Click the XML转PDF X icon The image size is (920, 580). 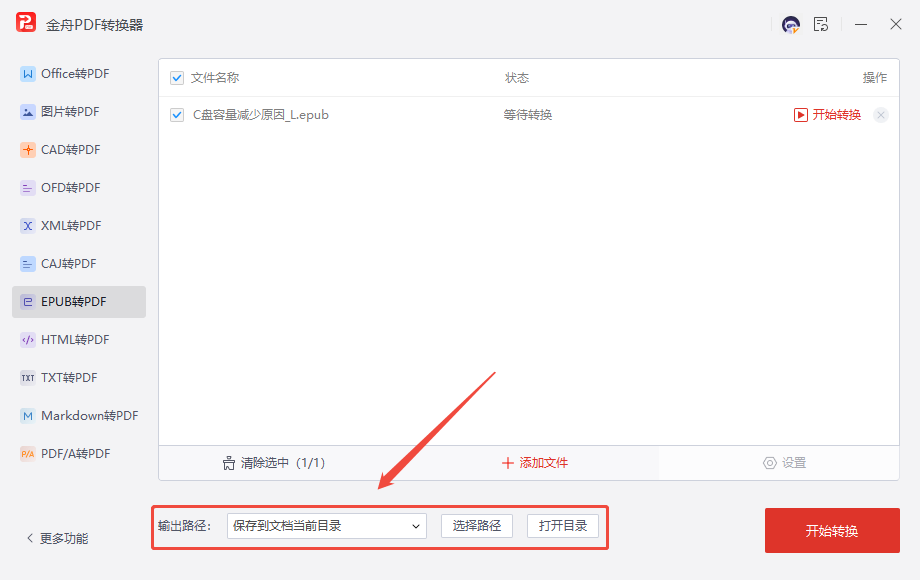[x=28, y=226]
